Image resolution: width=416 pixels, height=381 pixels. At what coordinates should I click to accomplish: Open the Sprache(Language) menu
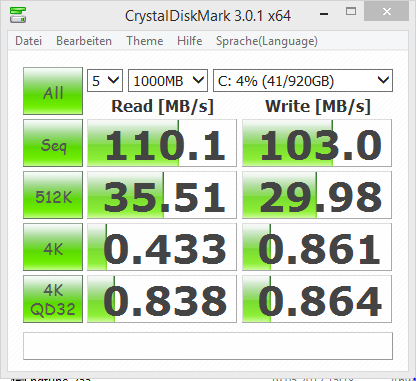(x=267, y=41)
